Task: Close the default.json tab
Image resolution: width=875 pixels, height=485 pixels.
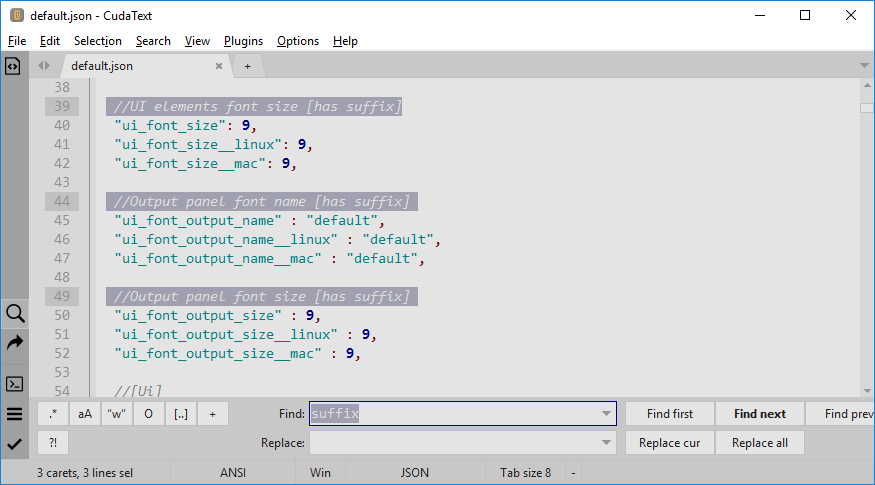Action: 219,66
